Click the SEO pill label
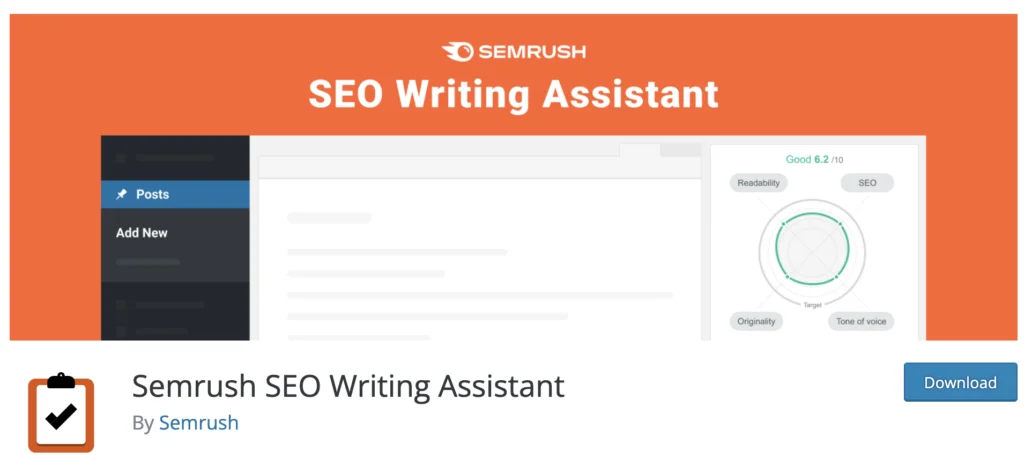This screenshot has width=1024, height=473. [867, 183]
